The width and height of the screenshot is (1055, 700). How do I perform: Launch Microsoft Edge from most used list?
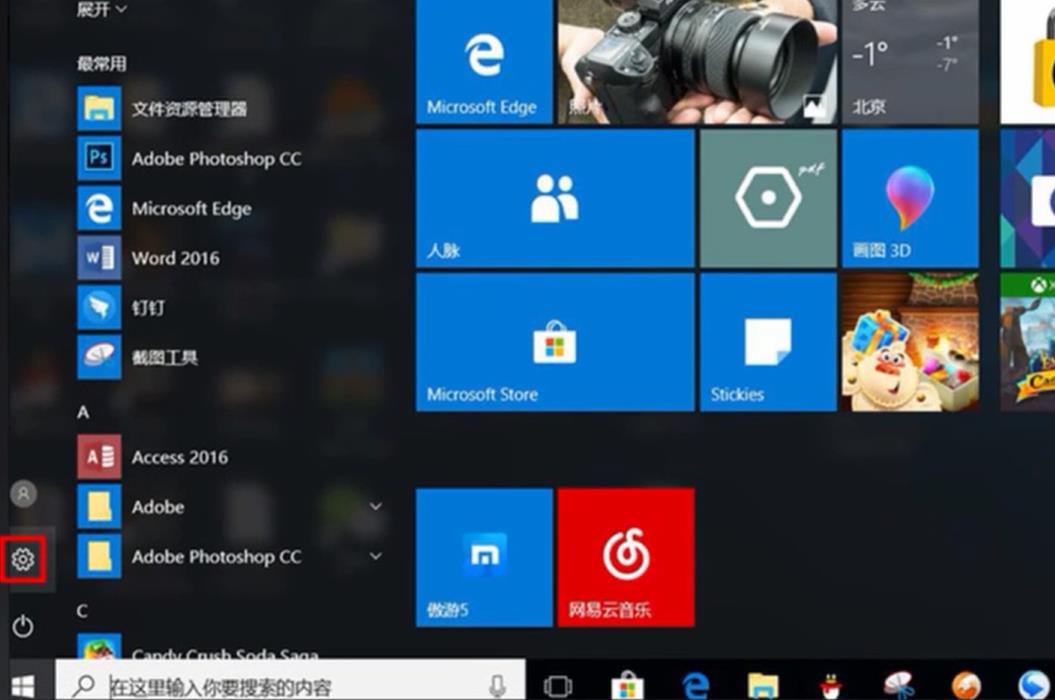point(165,209)
